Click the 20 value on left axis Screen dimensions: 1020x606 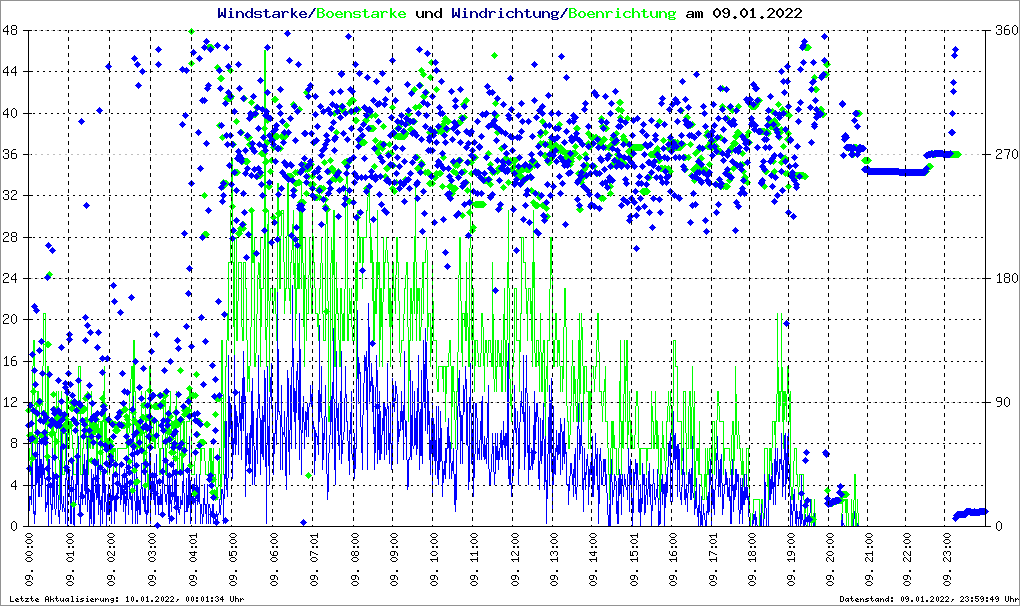pyautogui.click(x=12, y=319)
